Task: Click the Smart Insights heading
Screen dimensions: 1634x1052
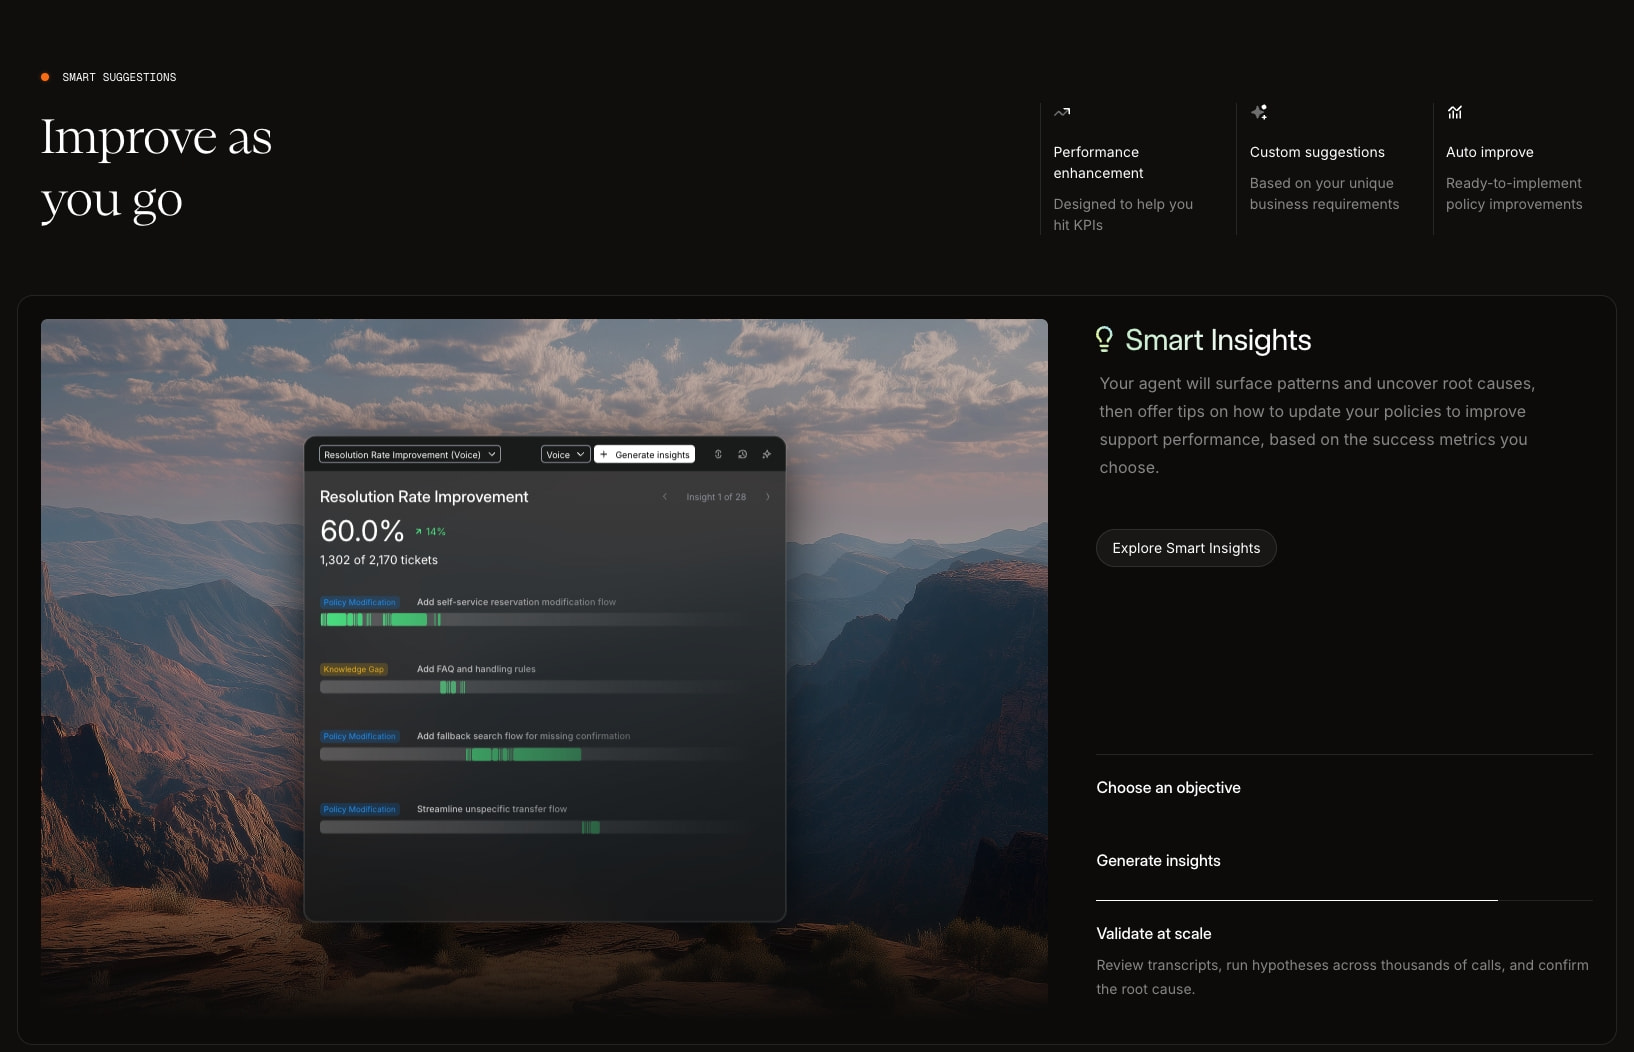Action: pos(1218,340)
